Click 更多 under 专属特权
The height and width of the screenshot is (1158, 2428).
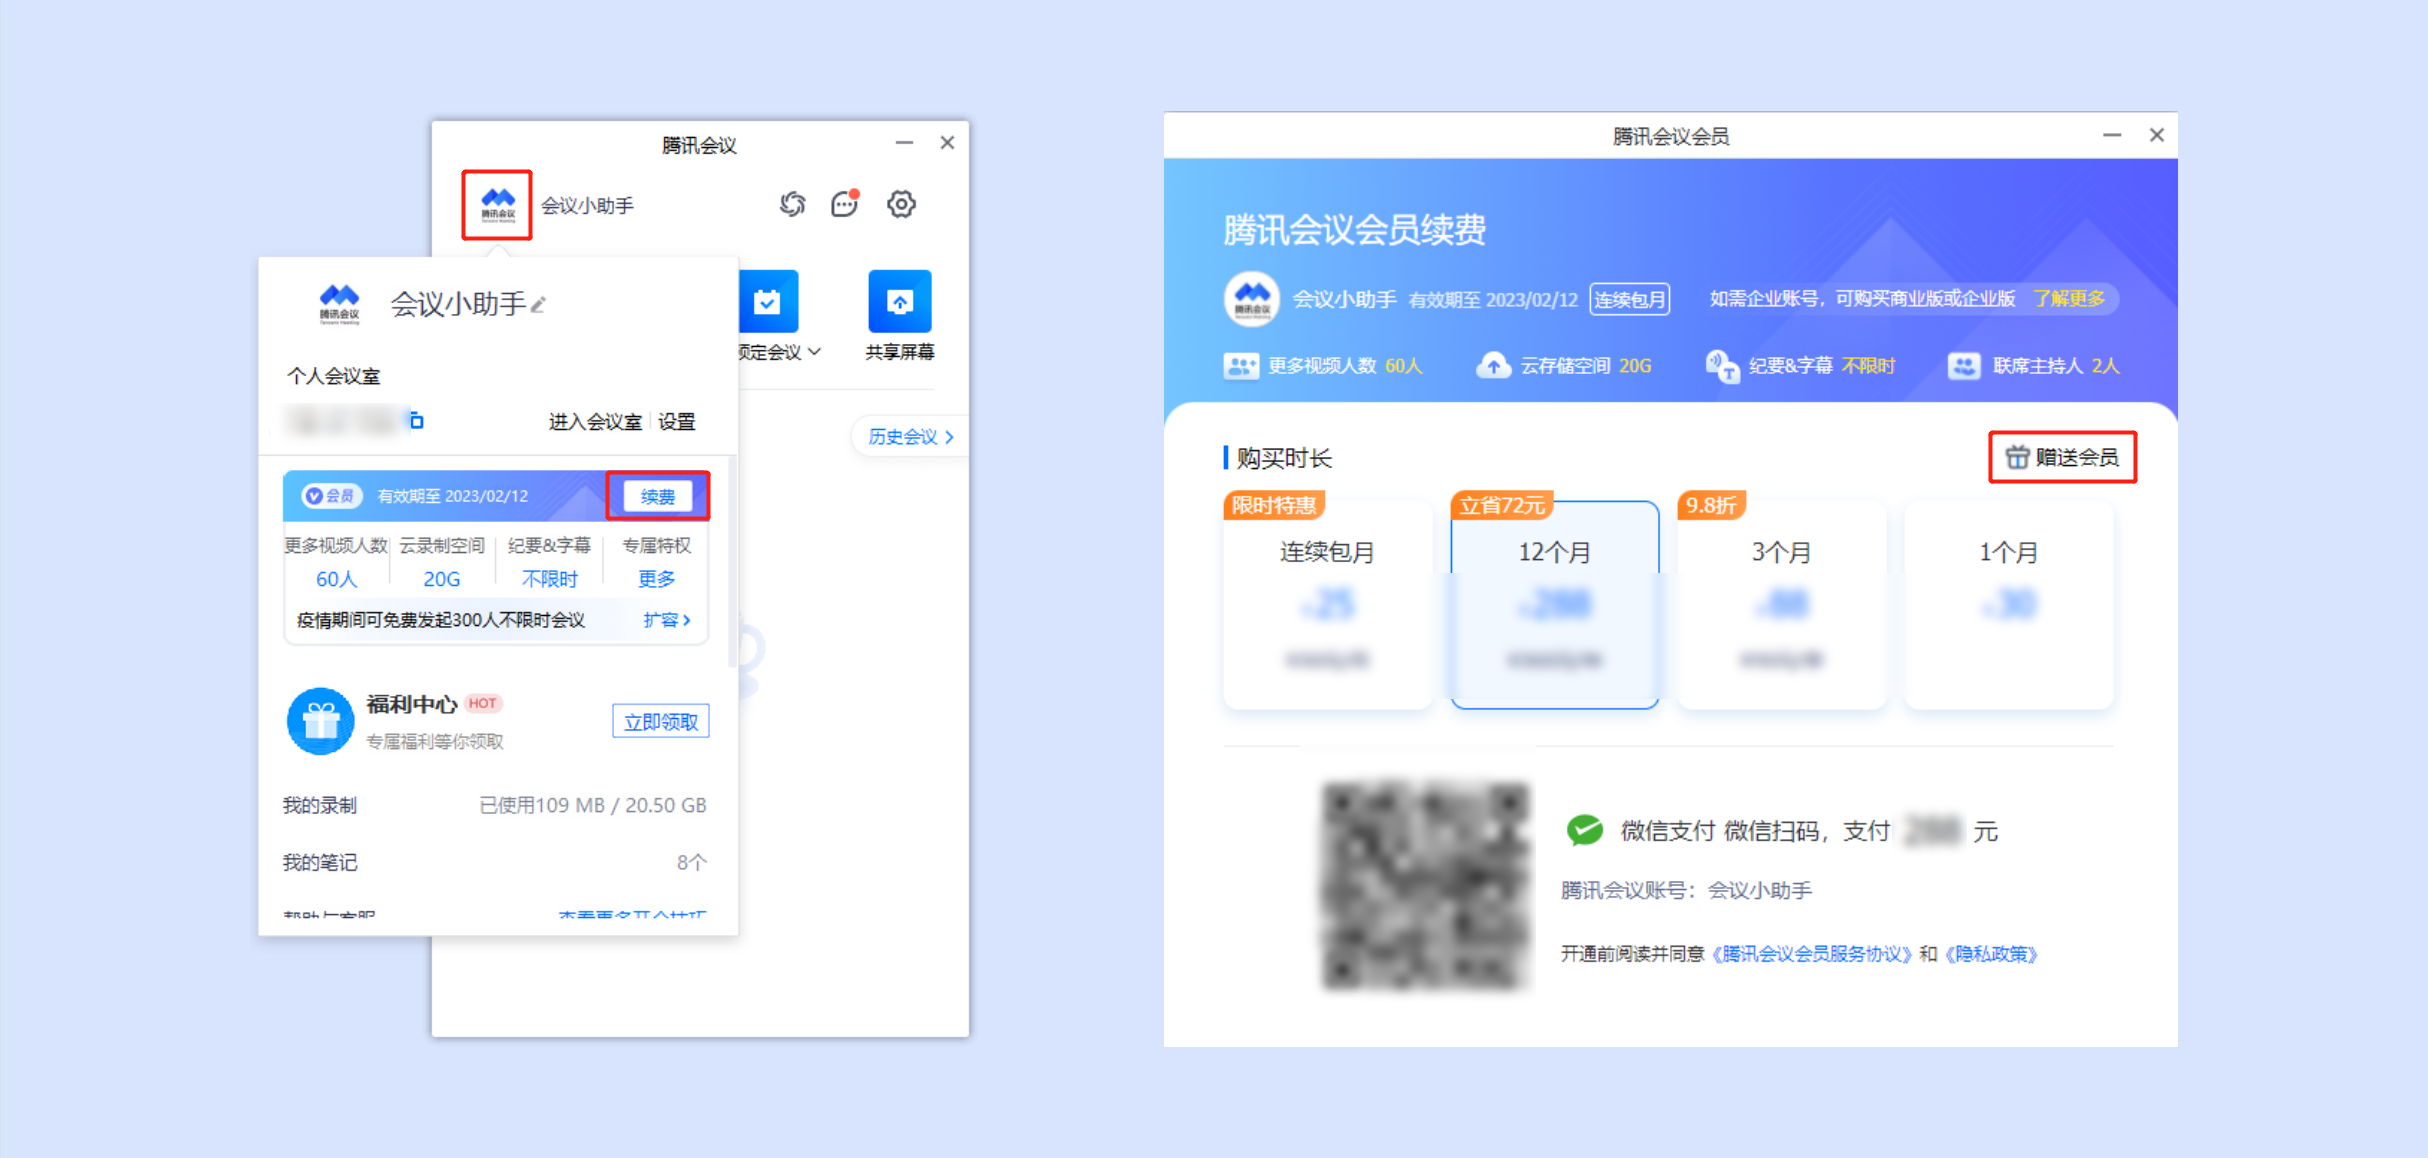656,579
